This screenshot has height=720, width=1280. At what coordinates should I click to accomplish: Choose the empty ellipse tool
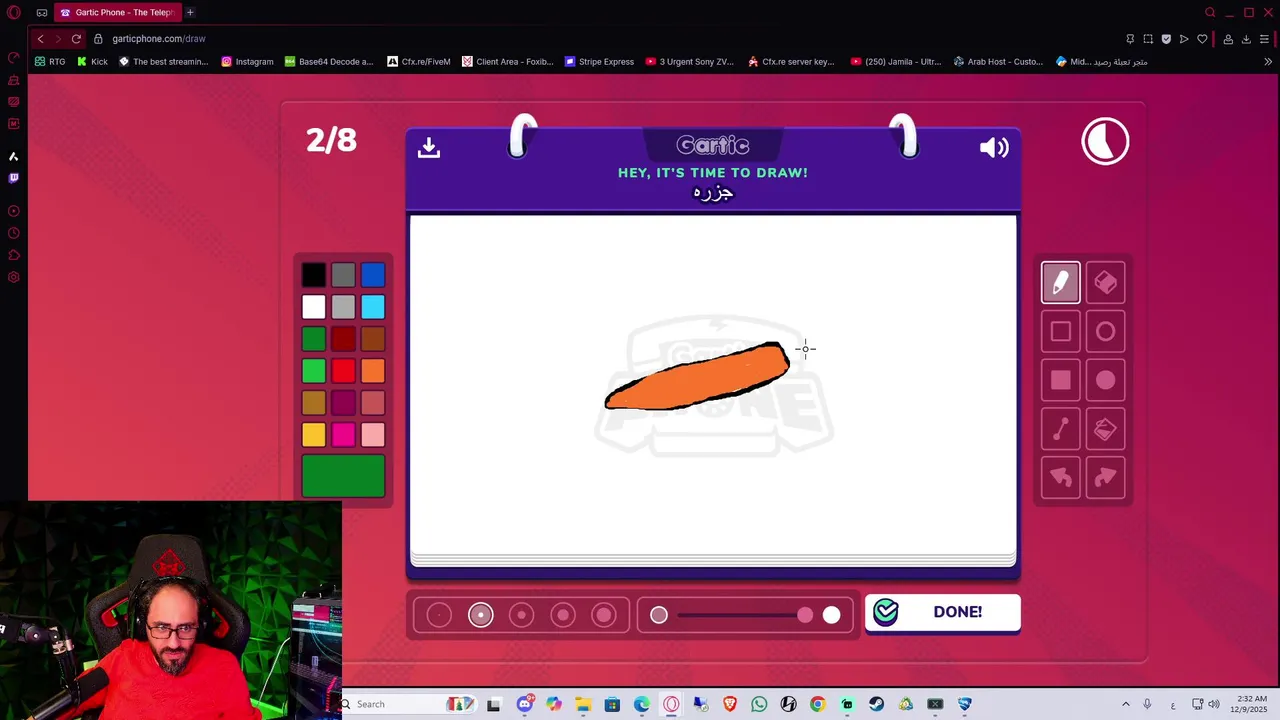coord(1105,331)
